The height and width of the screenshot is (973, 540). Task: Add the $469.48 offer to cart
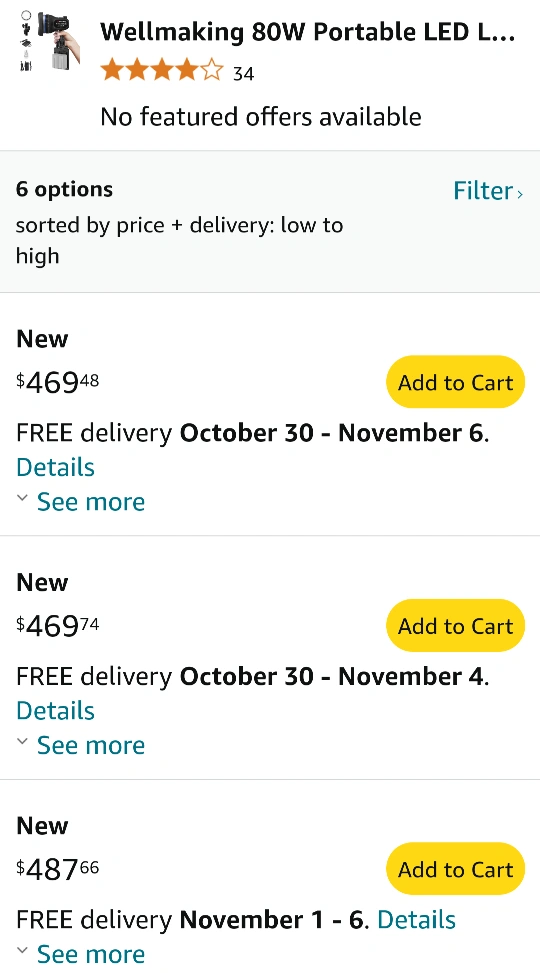coord(456,382)
